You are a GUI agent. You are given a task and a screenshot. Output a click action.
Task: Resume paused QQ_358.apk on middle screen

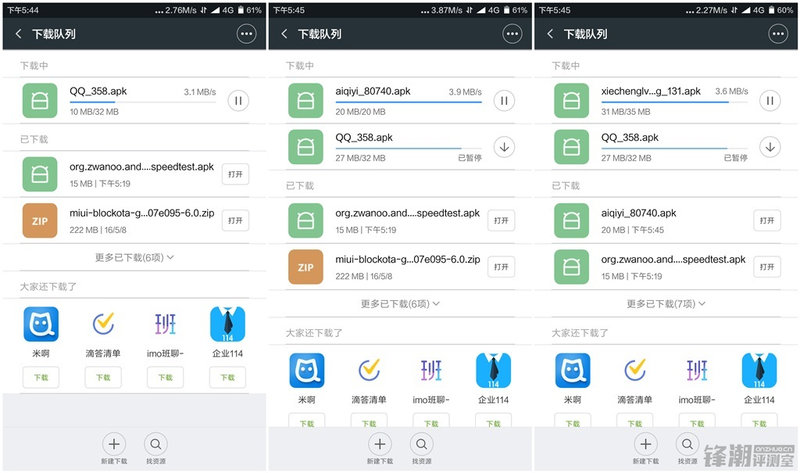pyautogui.click(x=504, y=147)
